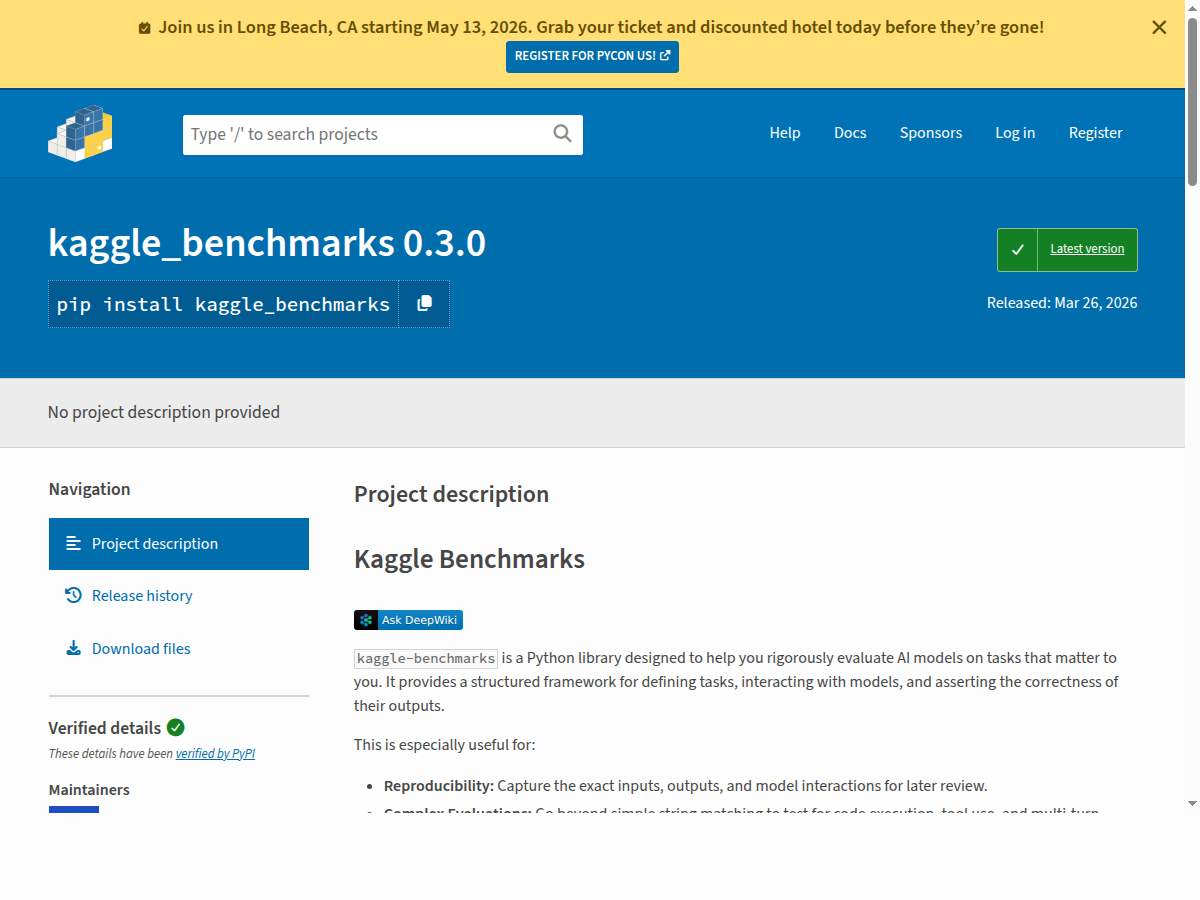
Task: Dismiss the PyCon announcement banner
Action: (1159, 27)
